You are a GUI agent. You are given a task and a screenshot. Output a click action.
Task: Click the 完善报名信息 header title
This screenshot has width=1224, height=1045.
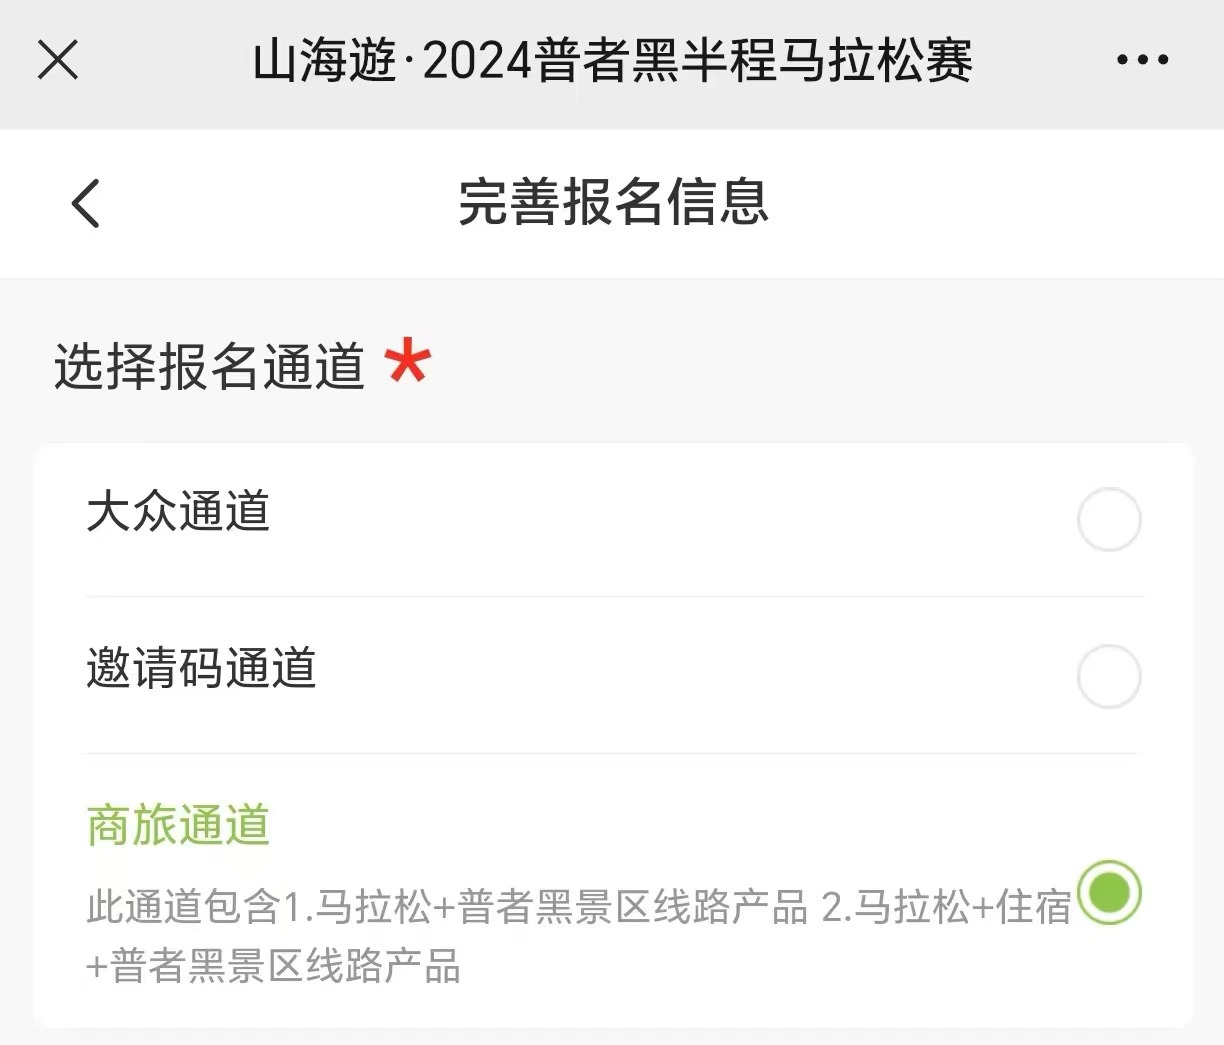(x=612, y=203)
